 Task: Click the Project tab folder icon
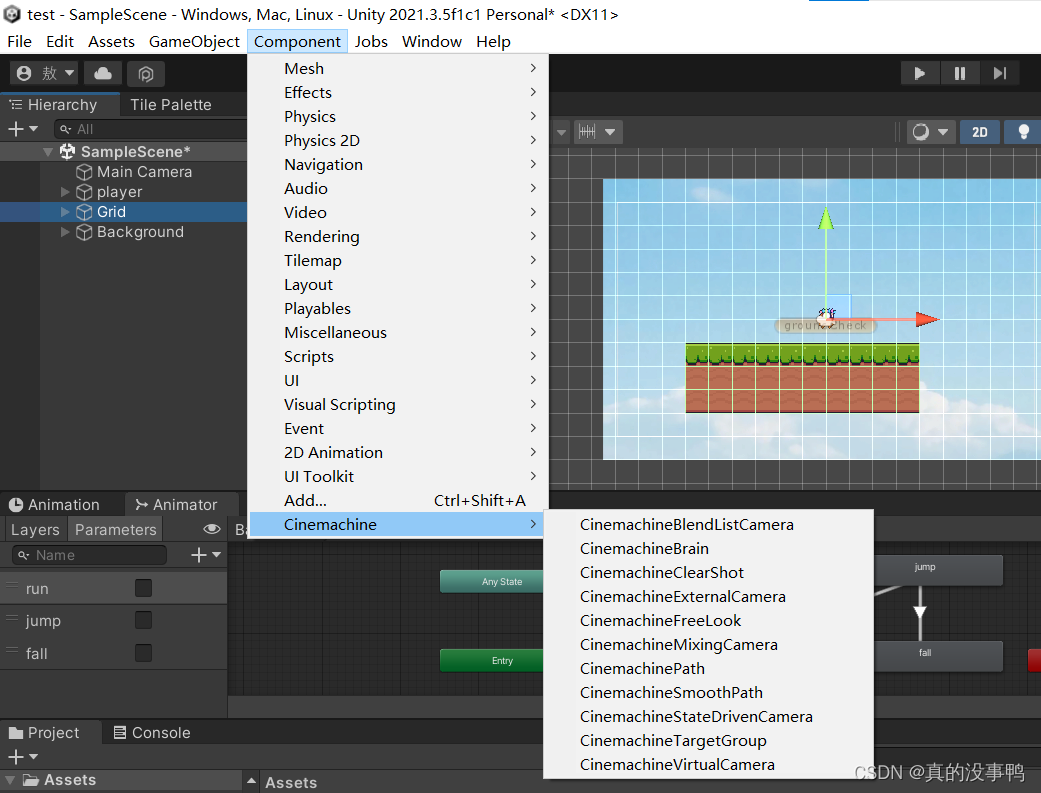click(16, 733)
